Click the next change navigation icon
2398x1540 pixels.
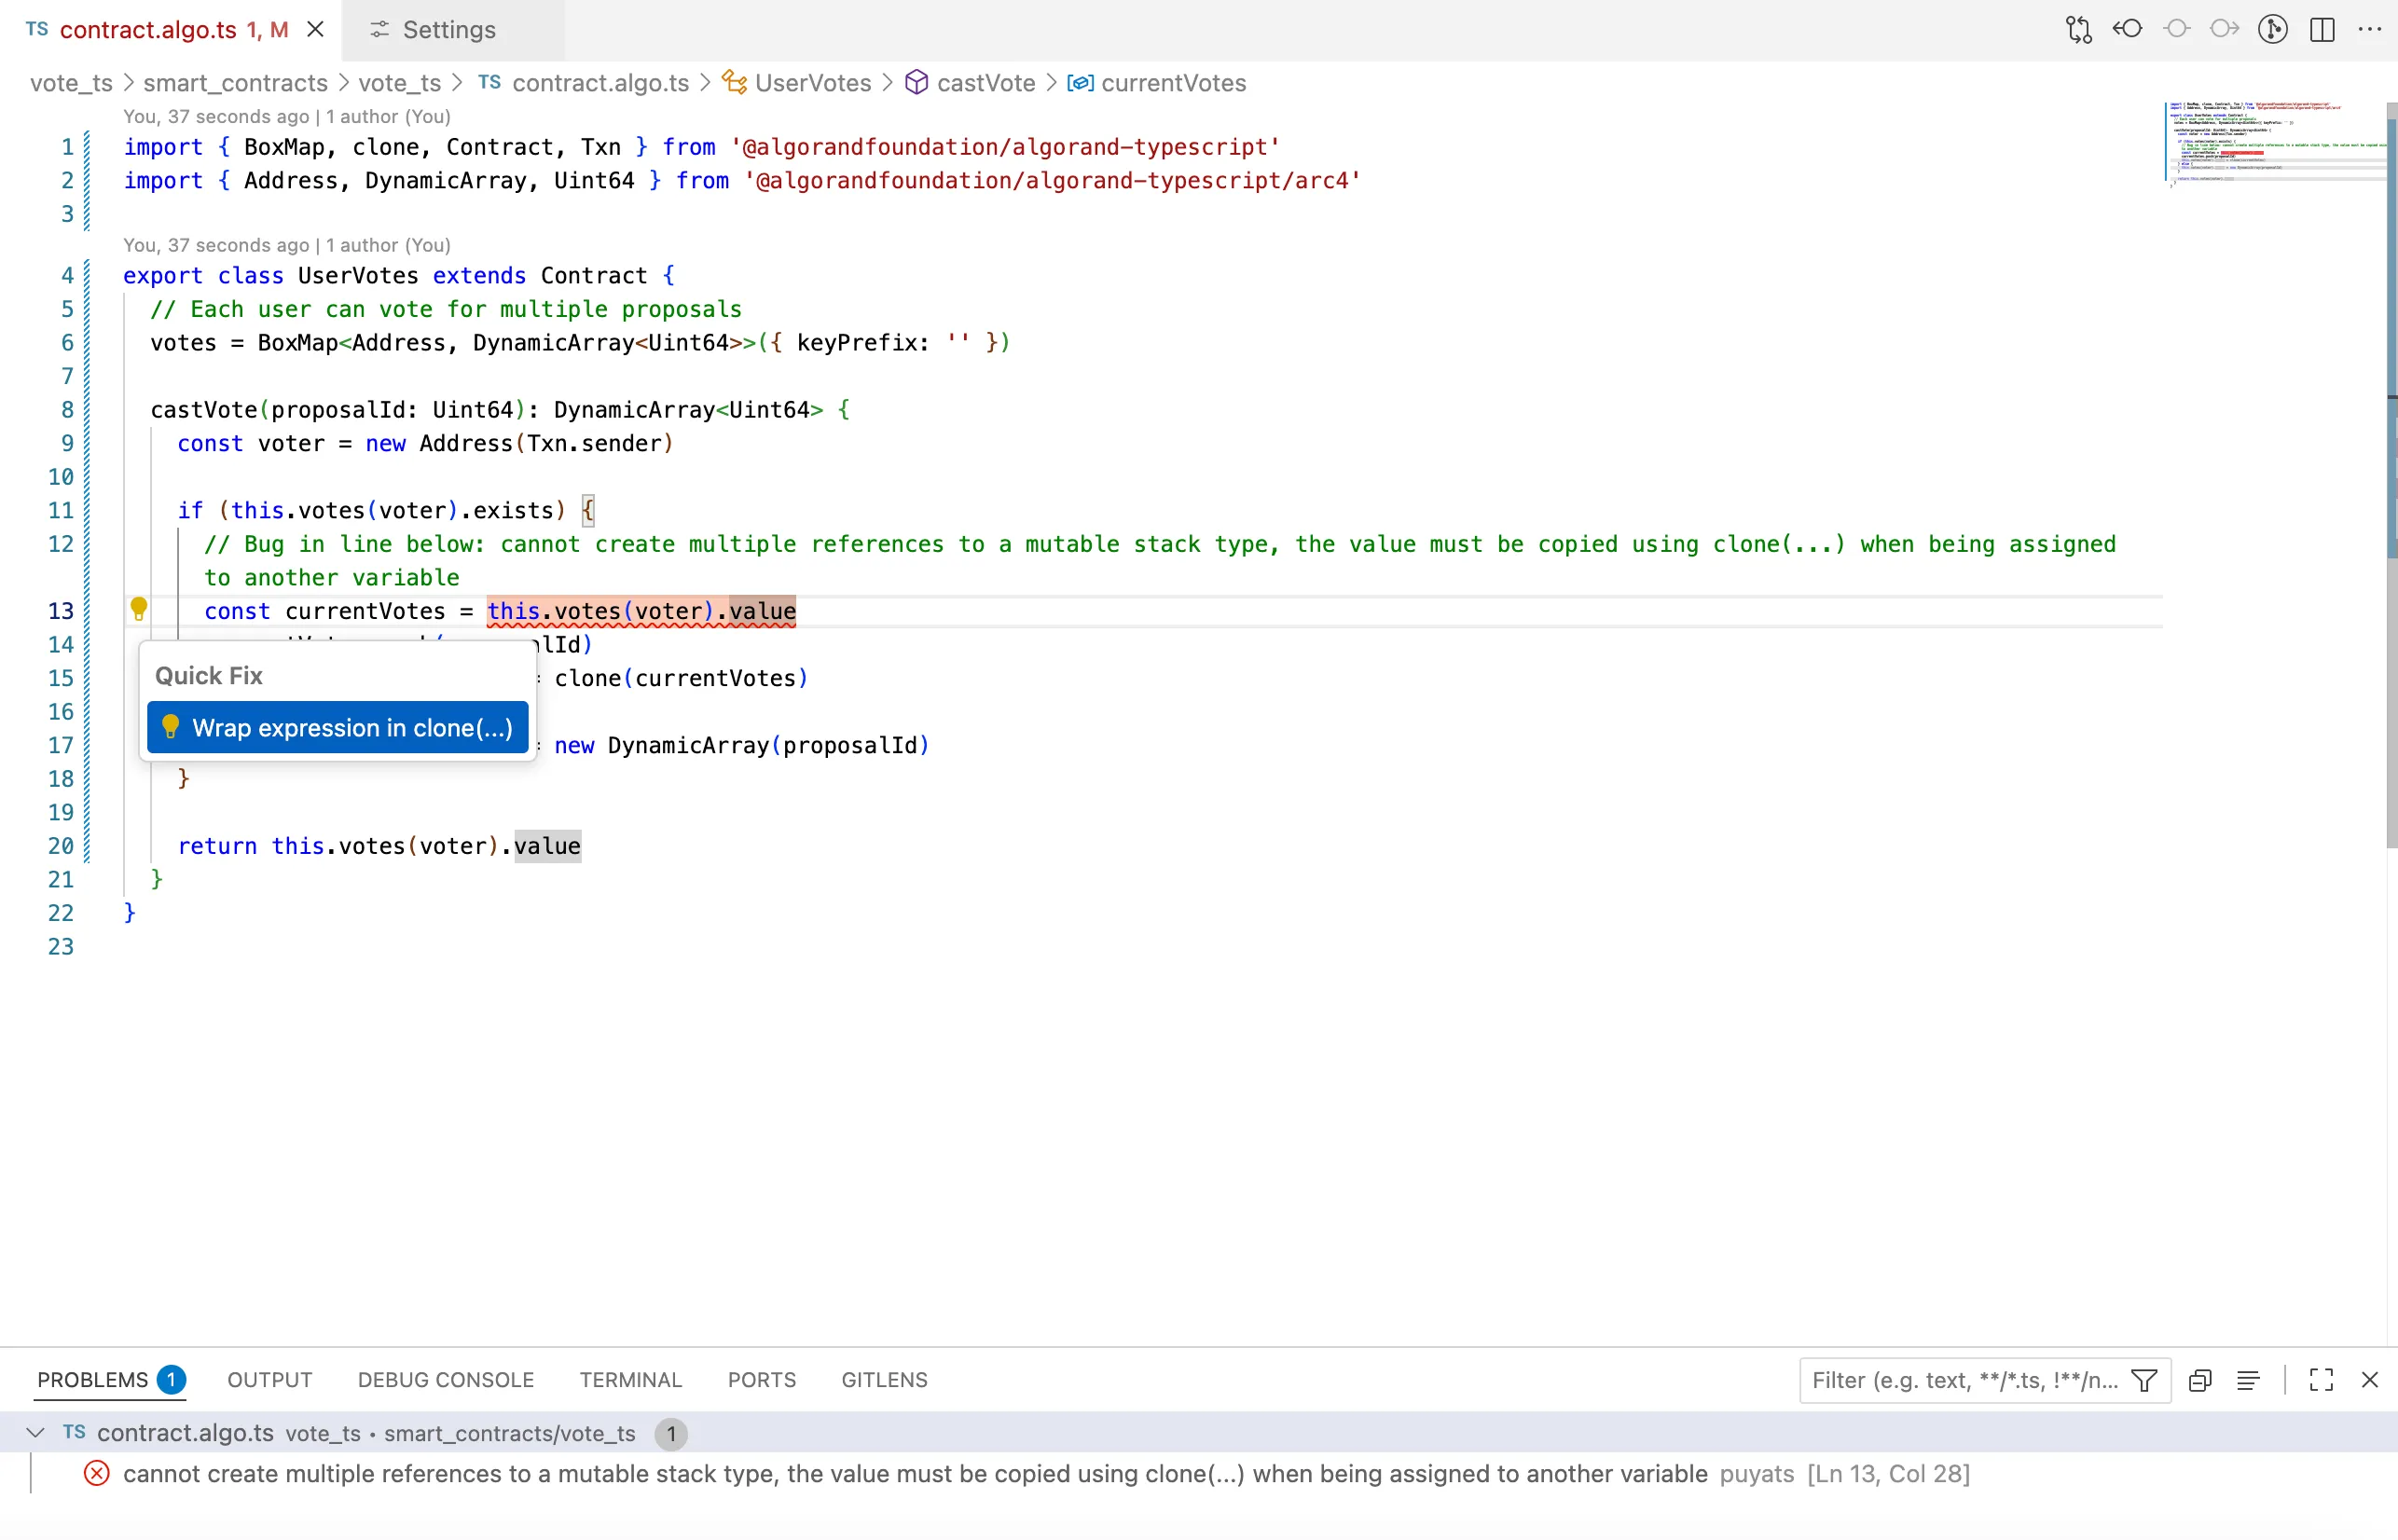click(2223, 30)
